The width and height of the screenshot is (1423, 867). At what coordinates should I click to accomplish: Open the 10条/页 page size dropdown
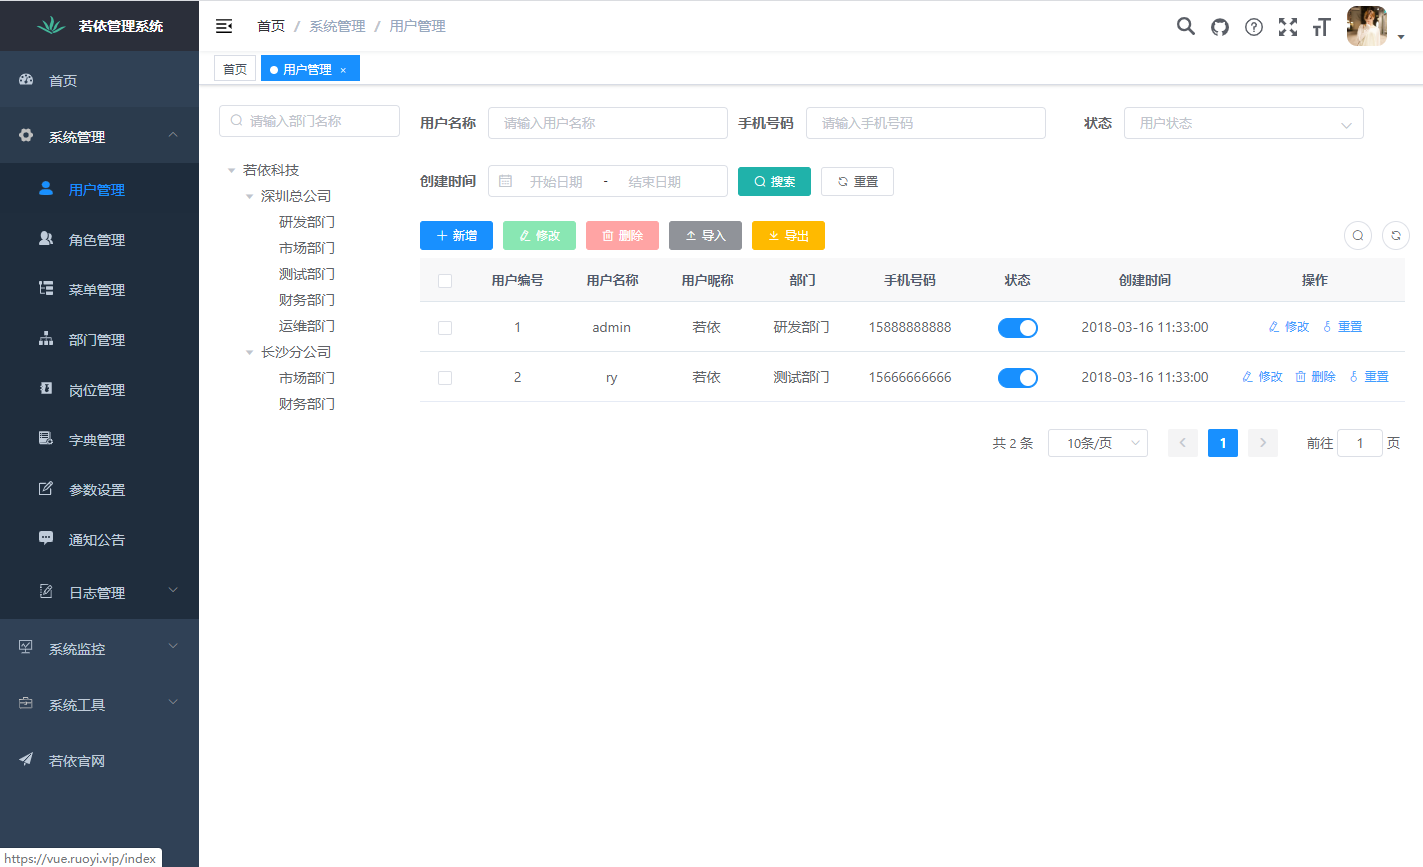point(1098,443)
